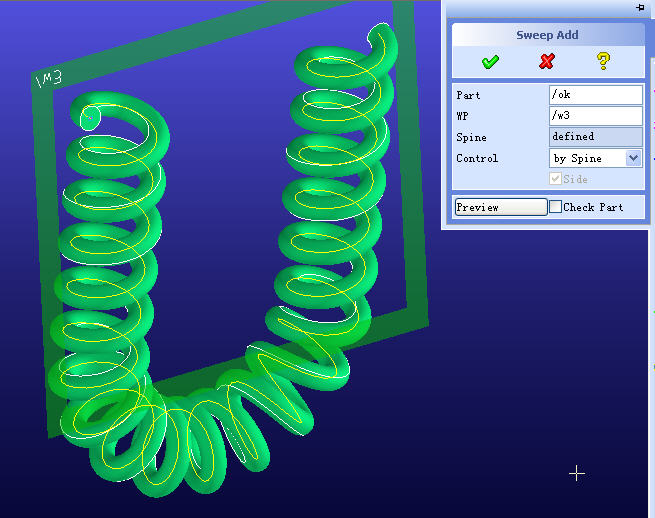Click the Preview button
Viewport: 655px width, 518px height.
coord(501,207)
